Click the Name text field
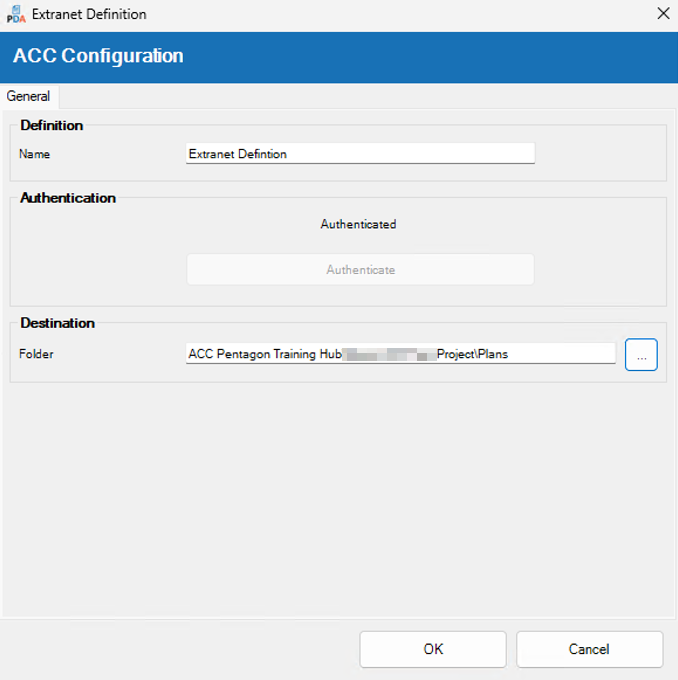The height and width of the screenshot is (680, 678). coord(360,154)
